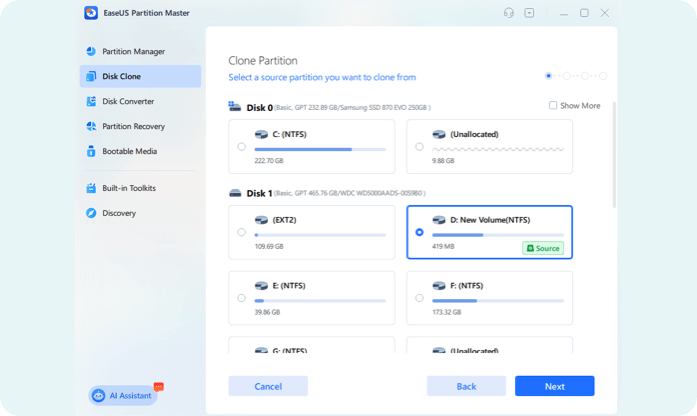
Task: Click the Cancel button
Action: (268, 386)
